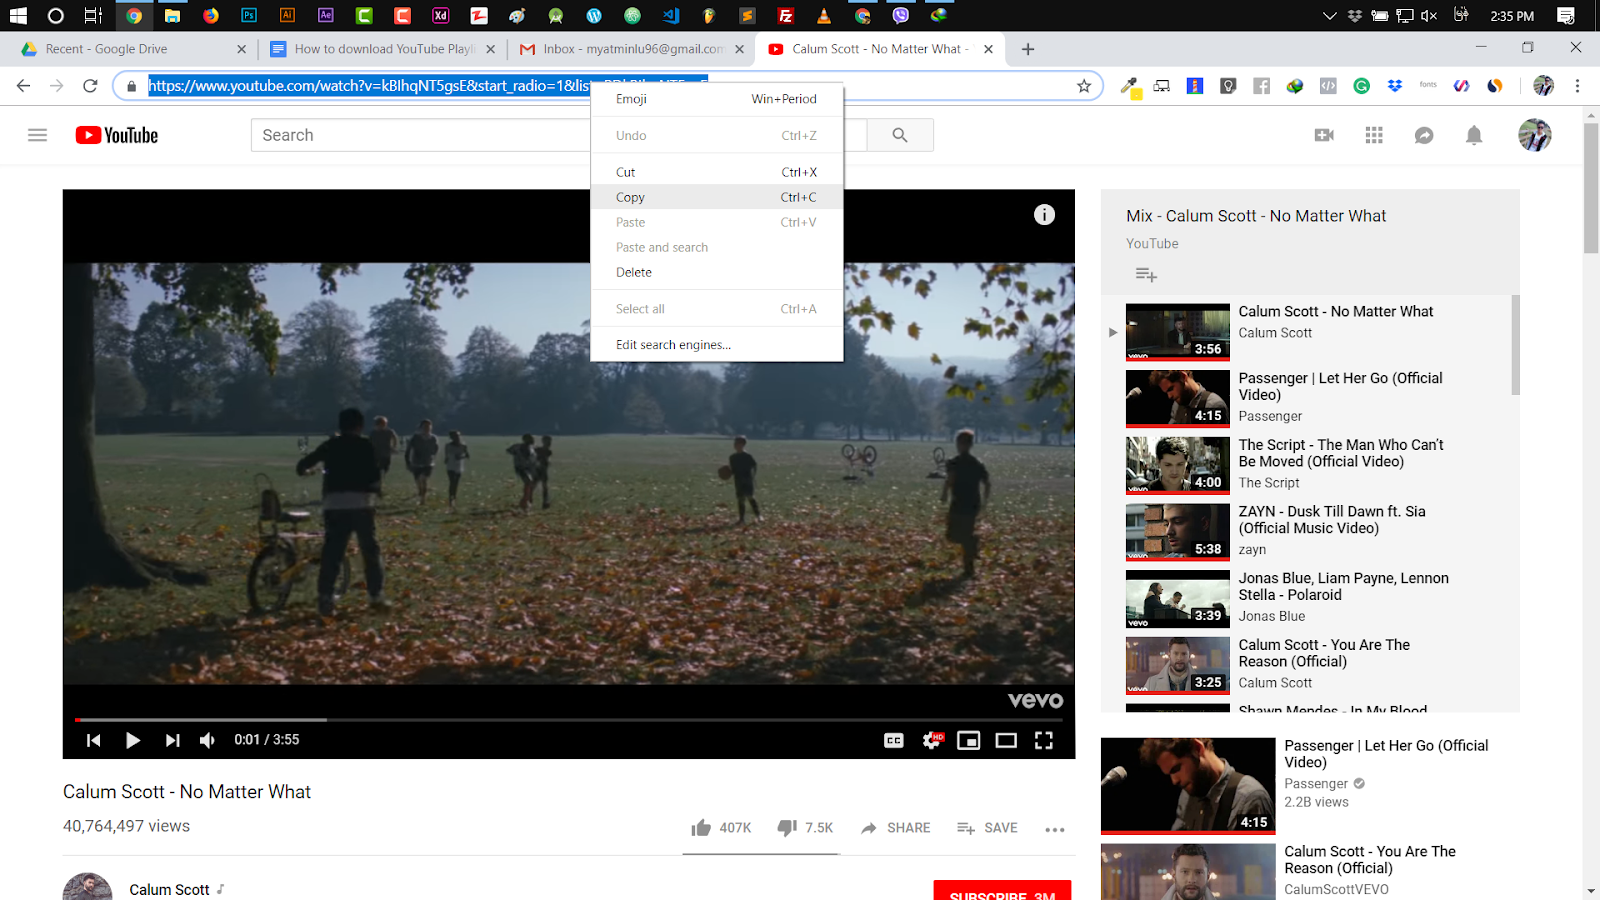Screen dimensions: 1600x900
Task: Open video settings gear
Action: 932,740
